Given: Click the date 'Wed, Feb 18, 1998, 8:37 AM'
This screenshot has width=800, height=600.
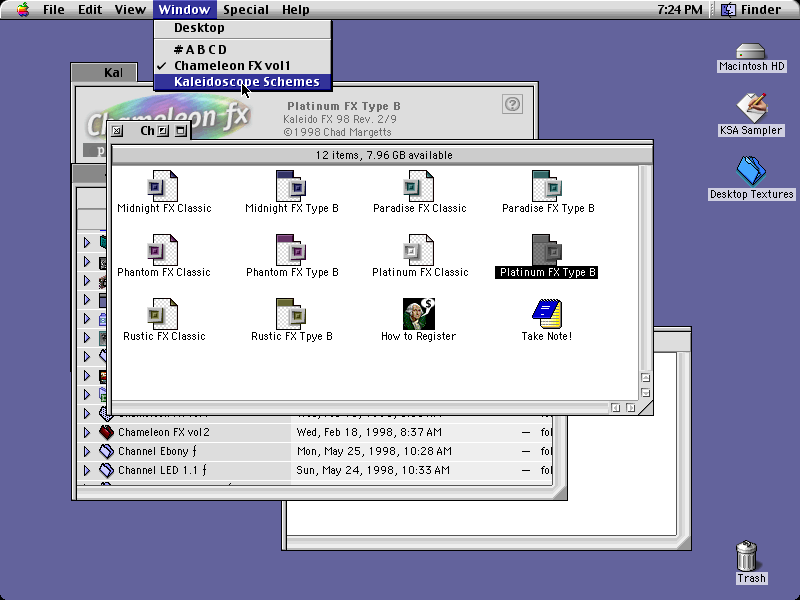Looking at the screenshot, I should pos(369,432).
